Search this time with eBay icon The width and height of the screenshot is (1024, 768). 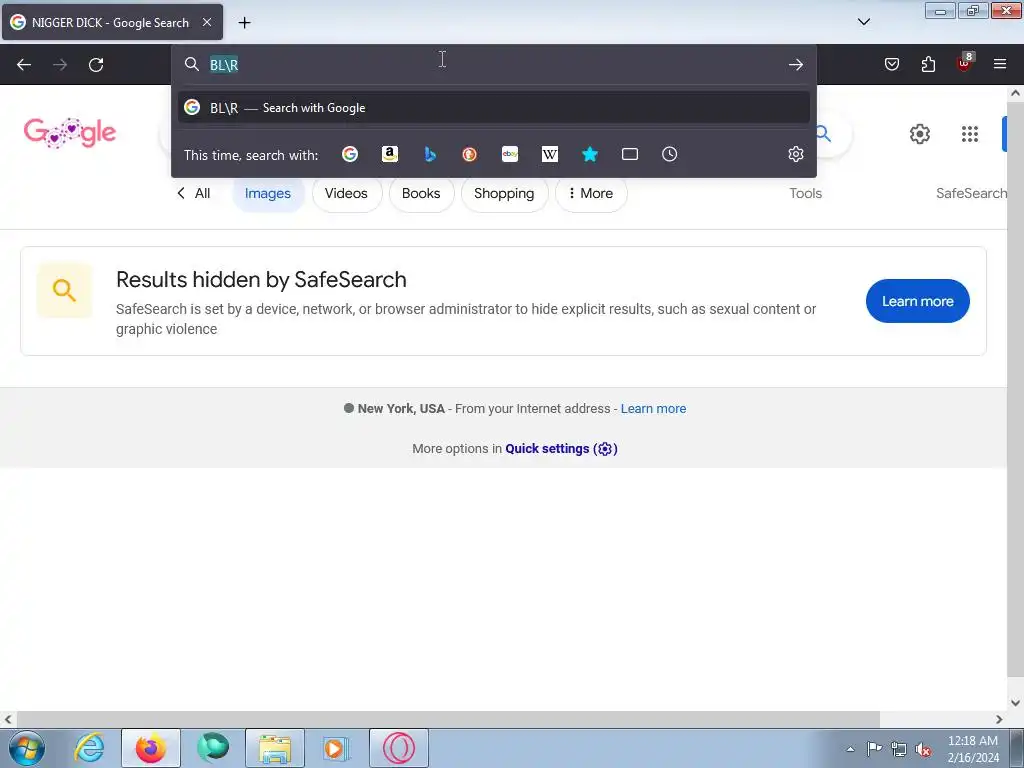click(510, 154)
